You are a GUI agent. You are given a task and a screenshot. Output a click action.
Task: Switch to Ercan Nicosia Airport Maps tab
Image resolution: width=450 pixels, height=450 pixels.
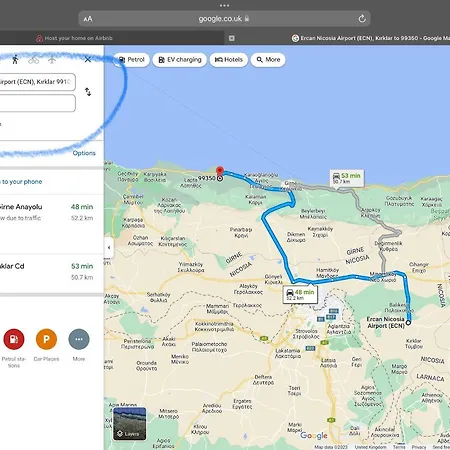tap(370, 38)
